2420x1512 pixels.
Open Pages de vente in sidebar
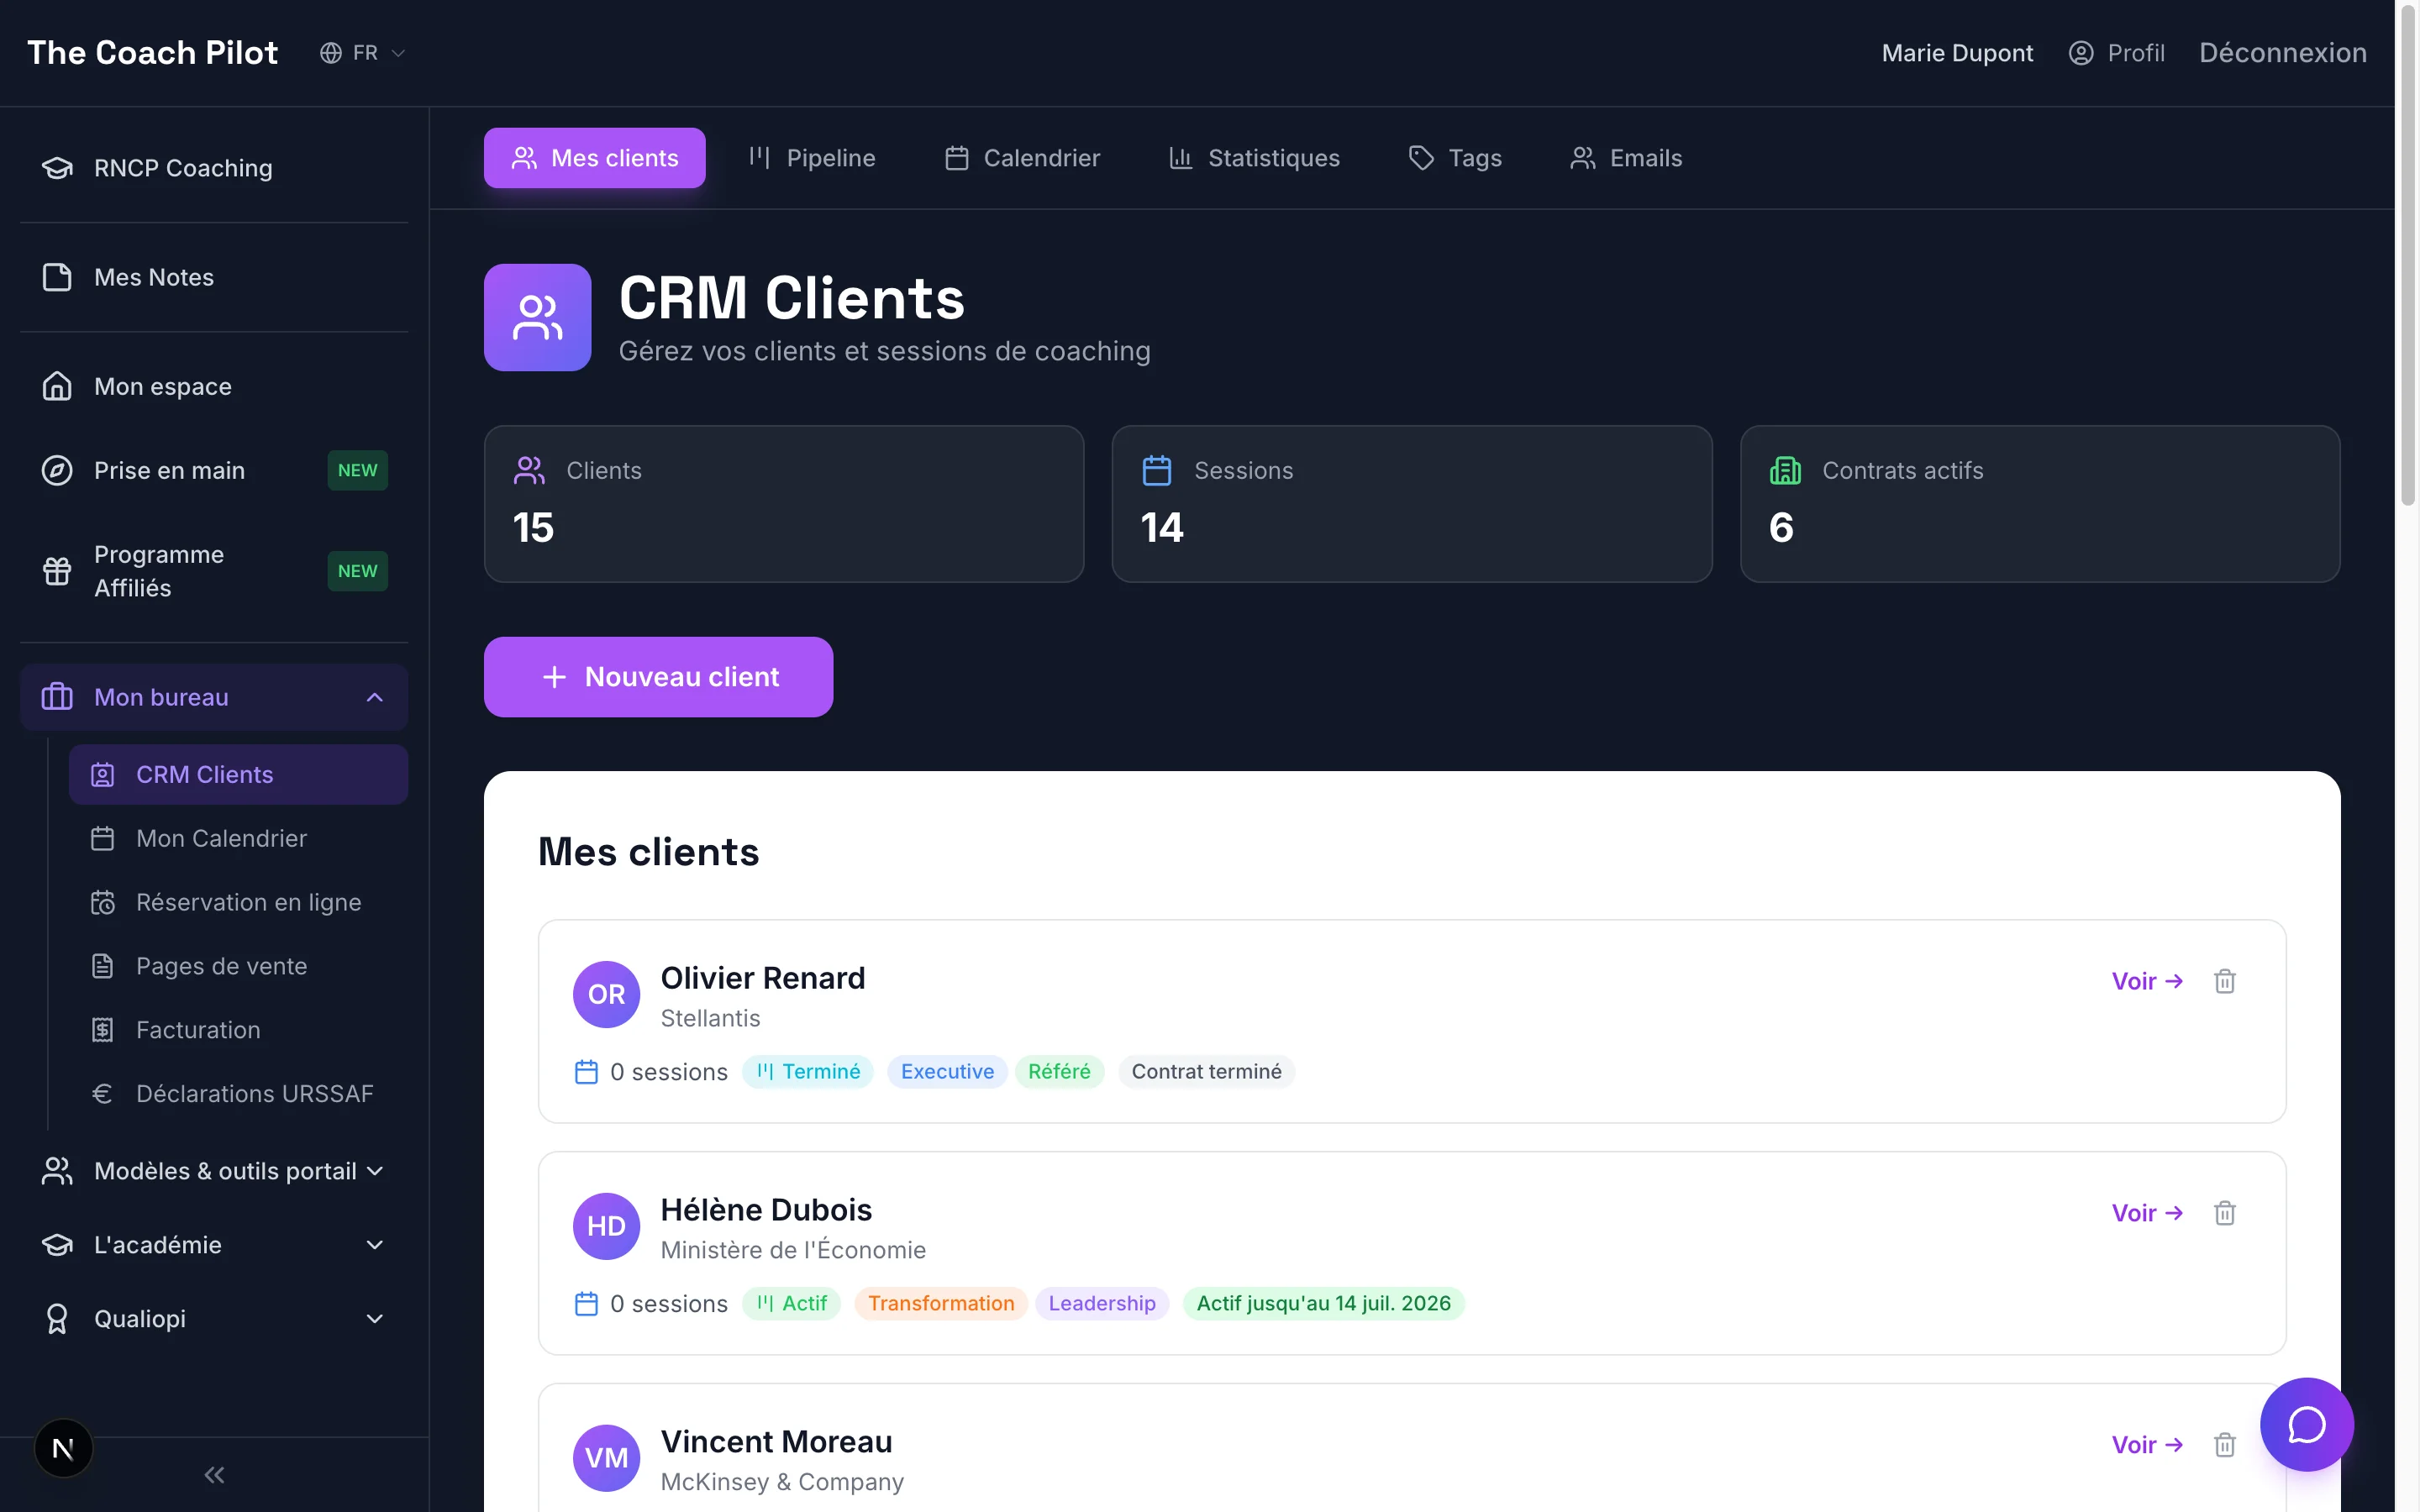click(238, 966)
